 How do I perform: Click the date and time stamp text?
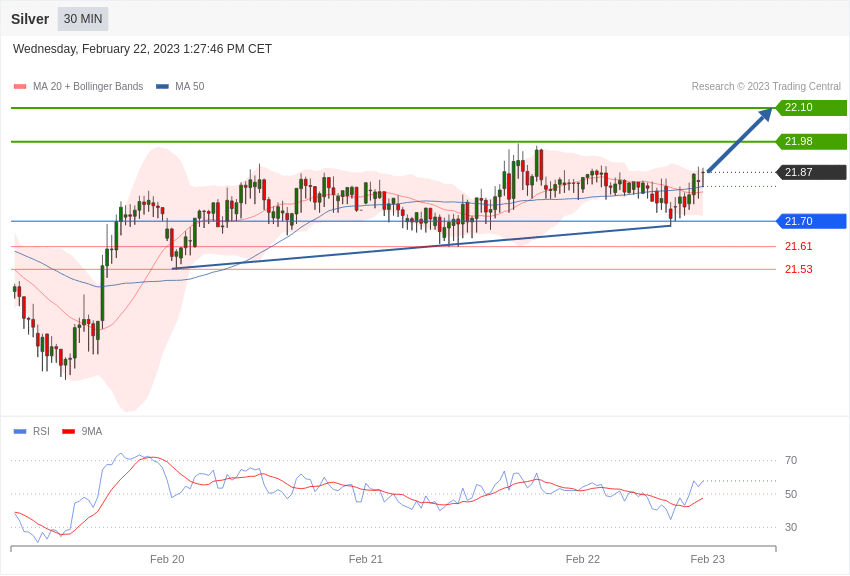tap(142, 49)
